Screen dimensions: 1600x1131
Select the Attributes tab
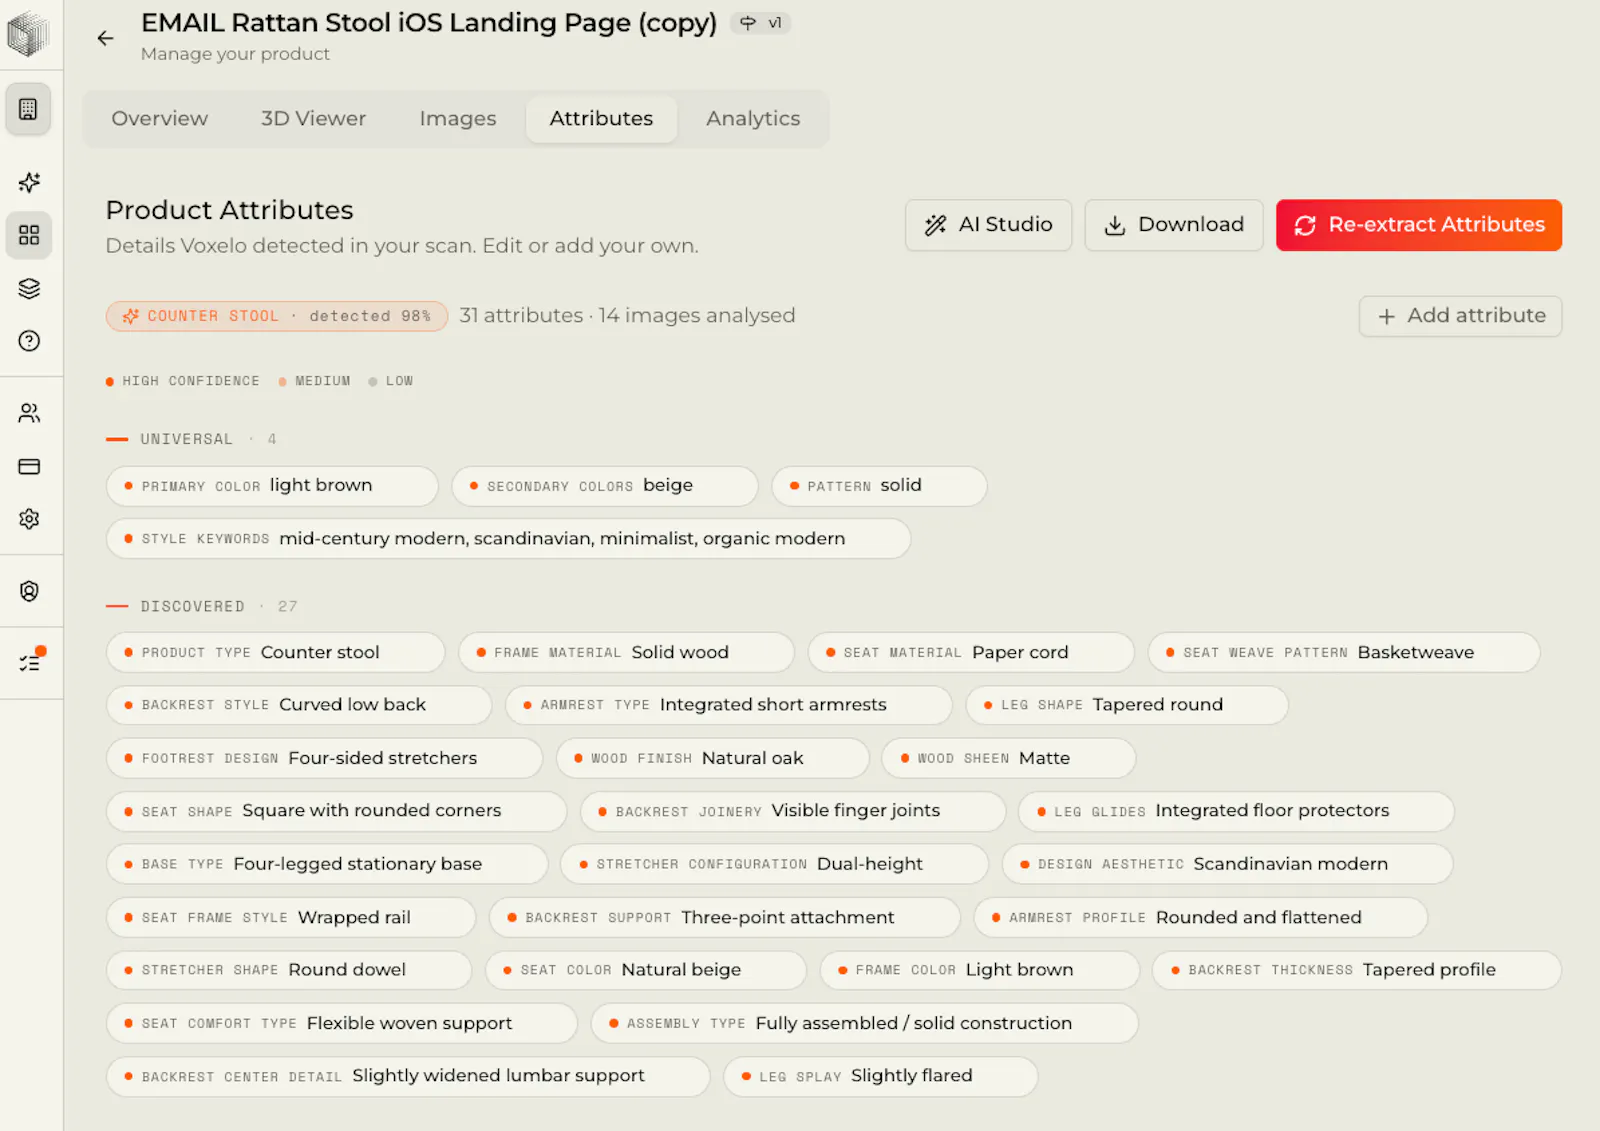(x=601, y=119)
